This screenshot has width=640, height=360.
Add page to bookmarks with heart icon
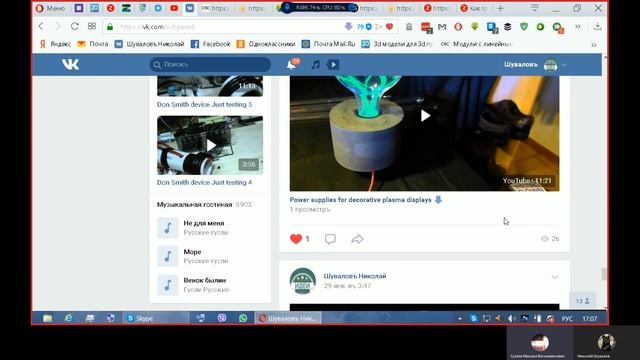389,27
